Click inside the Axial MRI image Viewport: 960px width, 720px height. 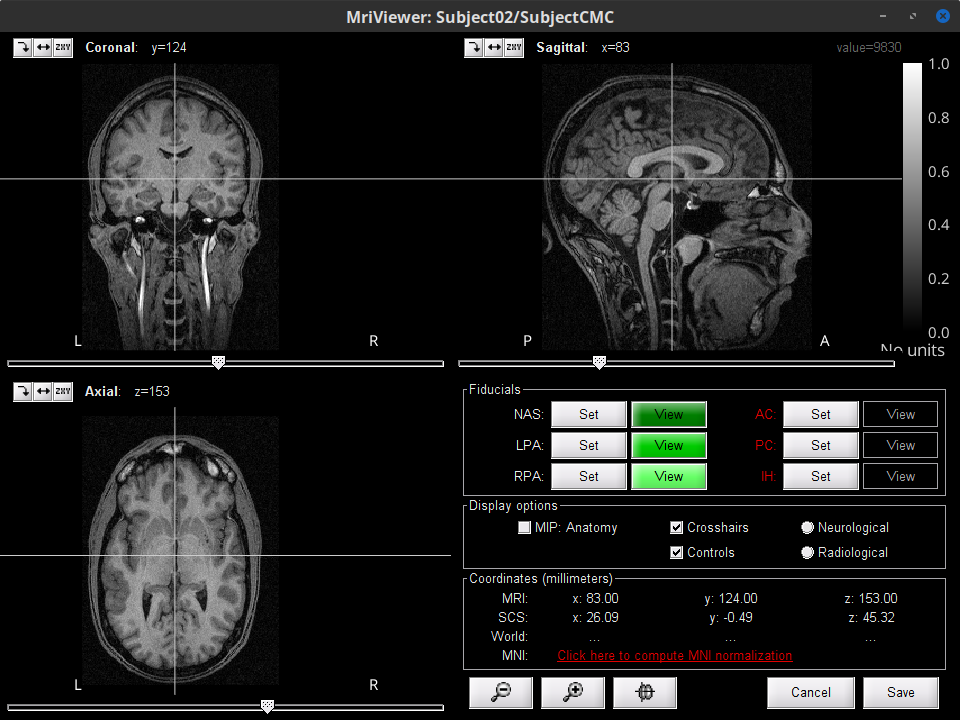(181, 551)
